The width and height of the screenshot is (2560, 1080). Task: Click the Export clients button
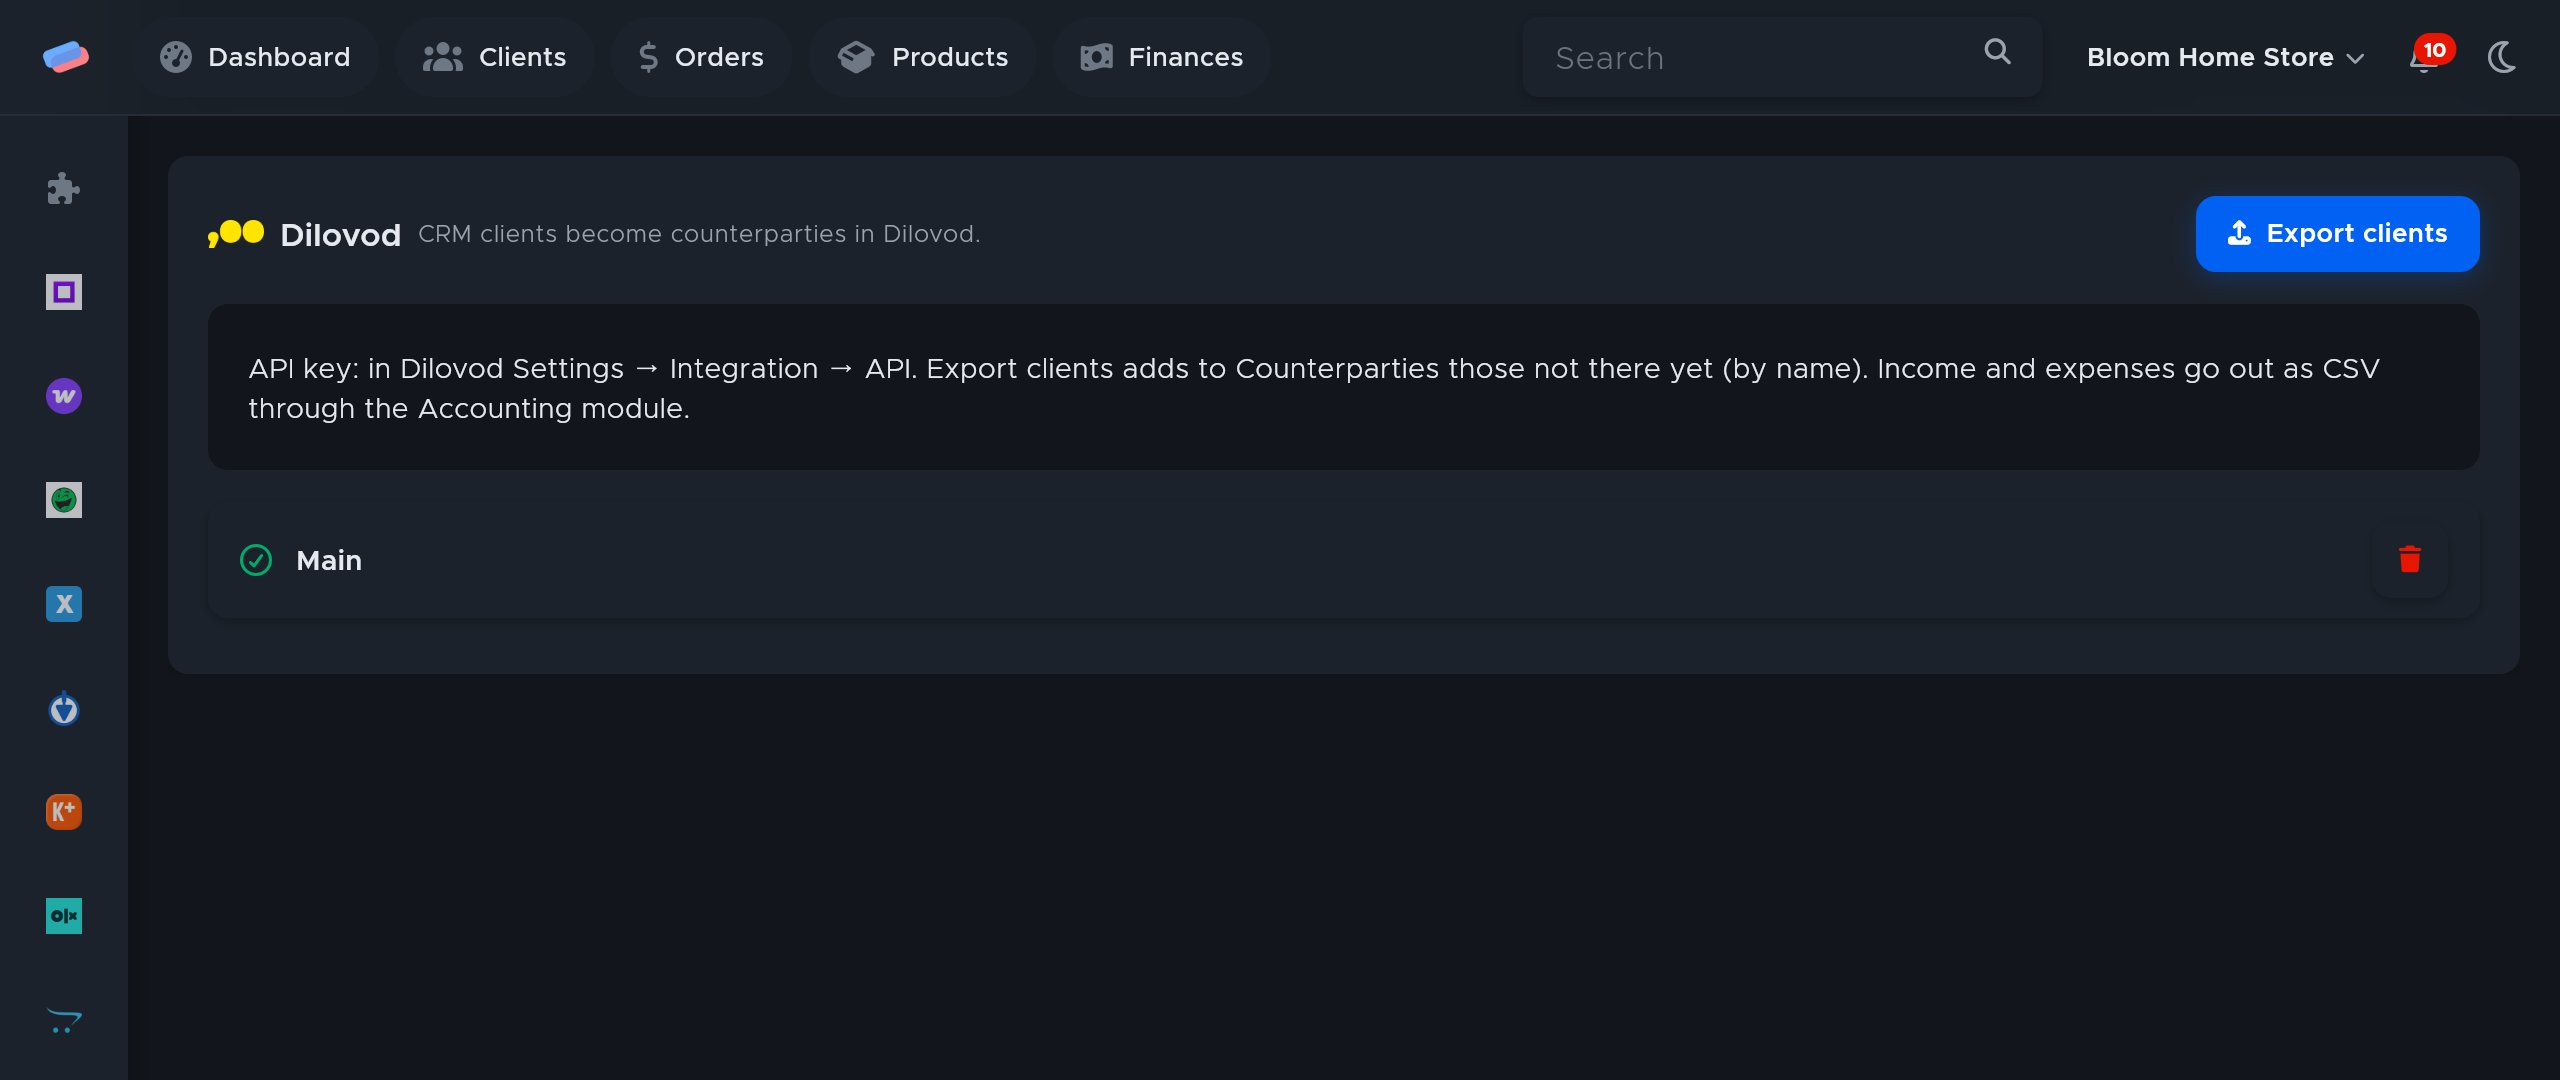point(2337,234)
